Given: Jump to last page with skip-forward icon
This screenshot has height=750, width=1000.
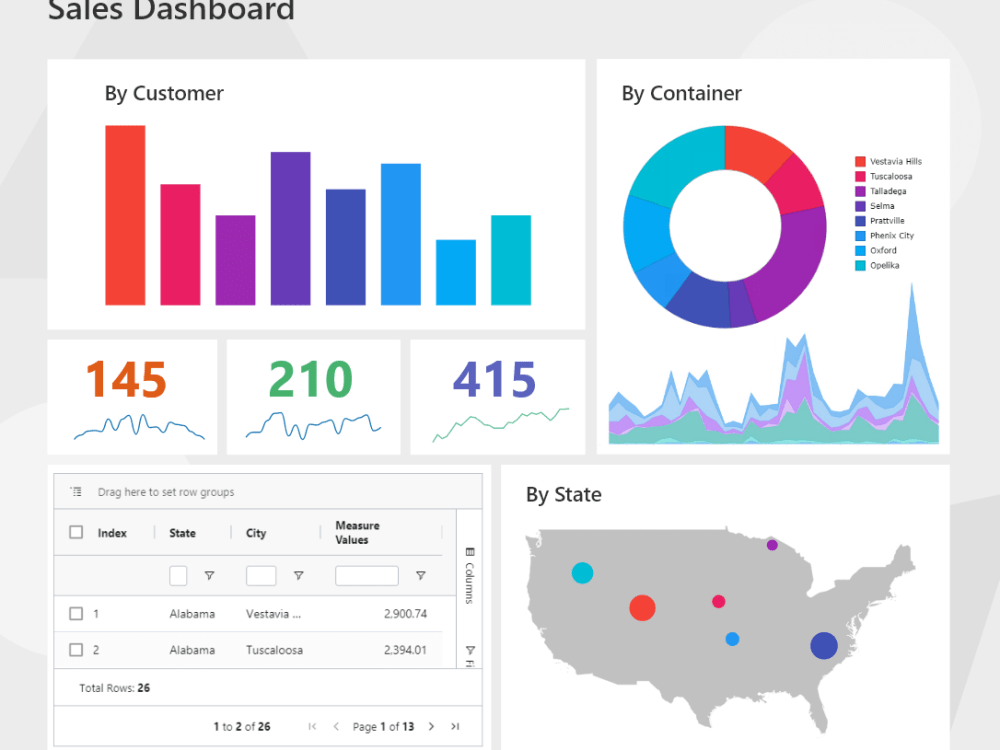Looking at the screenshot, I should click(x=455, y=726).
